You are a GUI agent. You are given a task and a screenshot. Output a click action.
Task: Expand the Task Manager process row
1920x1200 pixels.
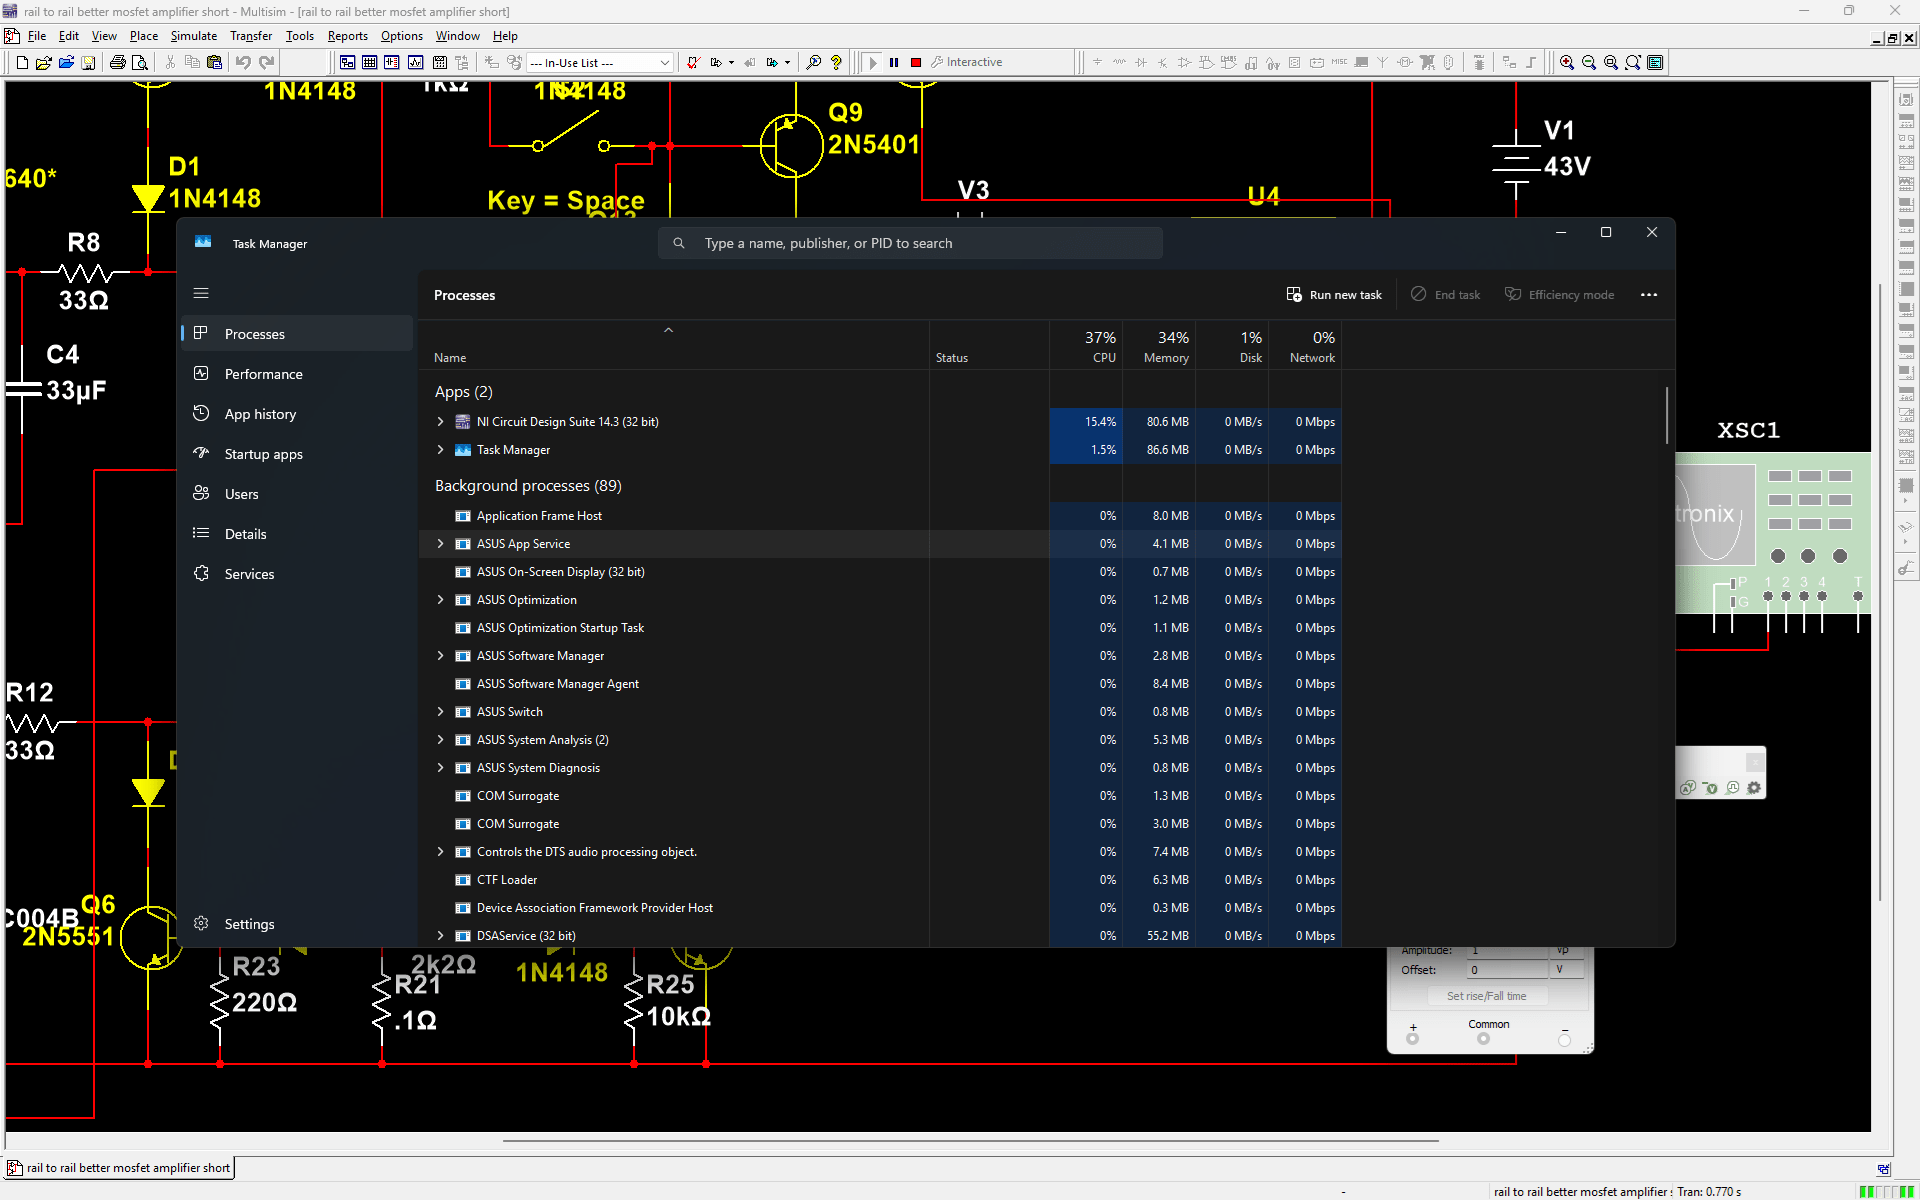click(x=440, y=450)
